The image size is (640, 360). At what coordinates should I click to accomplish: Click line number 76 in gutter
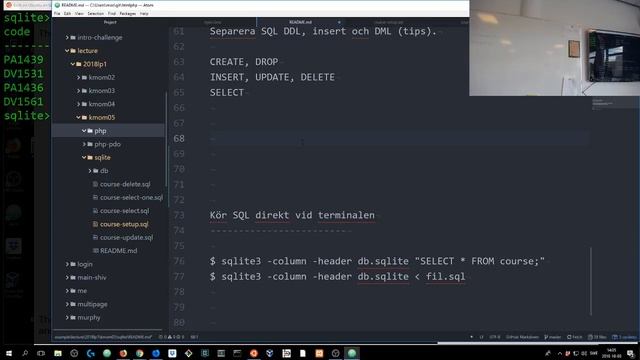coord(179,261)
